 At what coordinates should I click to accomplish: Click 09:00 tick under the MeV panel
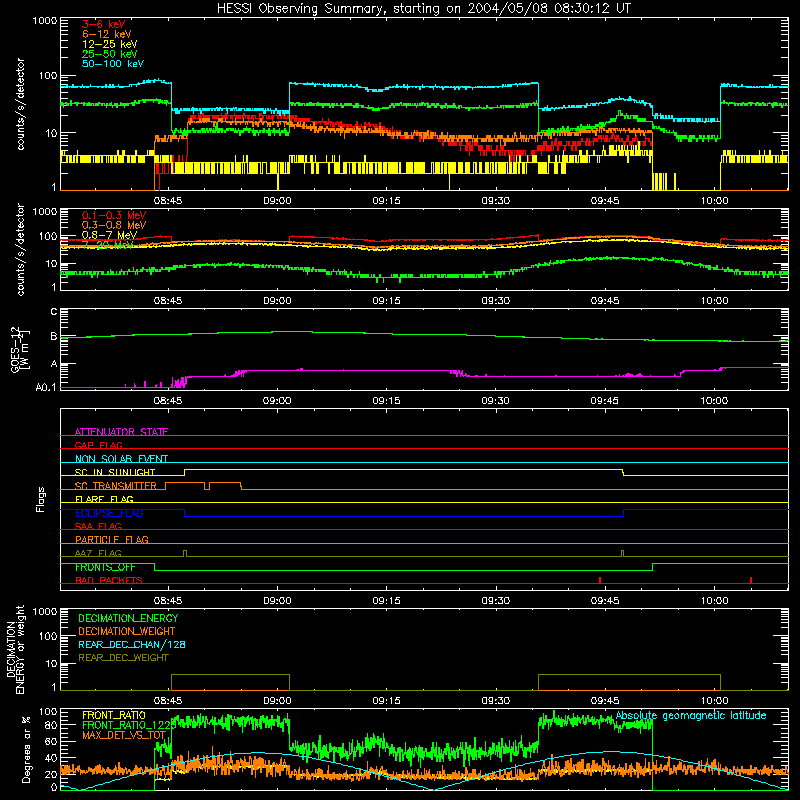277,301
